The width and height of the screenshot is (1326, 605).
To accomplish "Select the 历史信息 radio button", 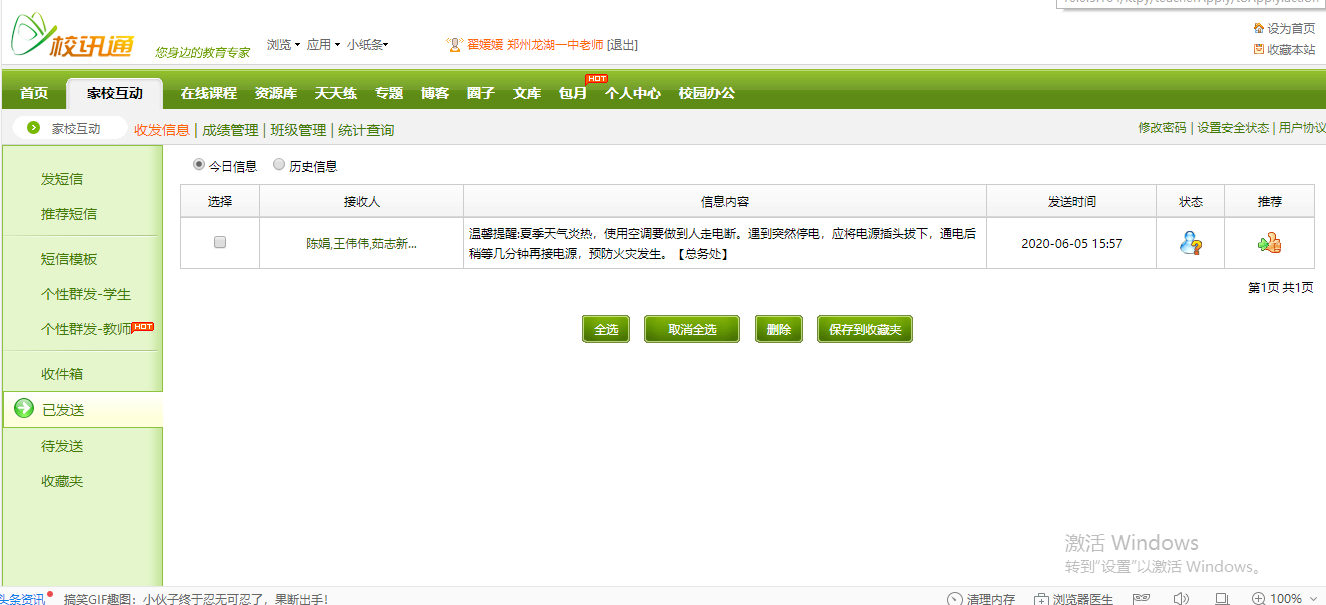I will pyautogui.click(x=279, y=165).
